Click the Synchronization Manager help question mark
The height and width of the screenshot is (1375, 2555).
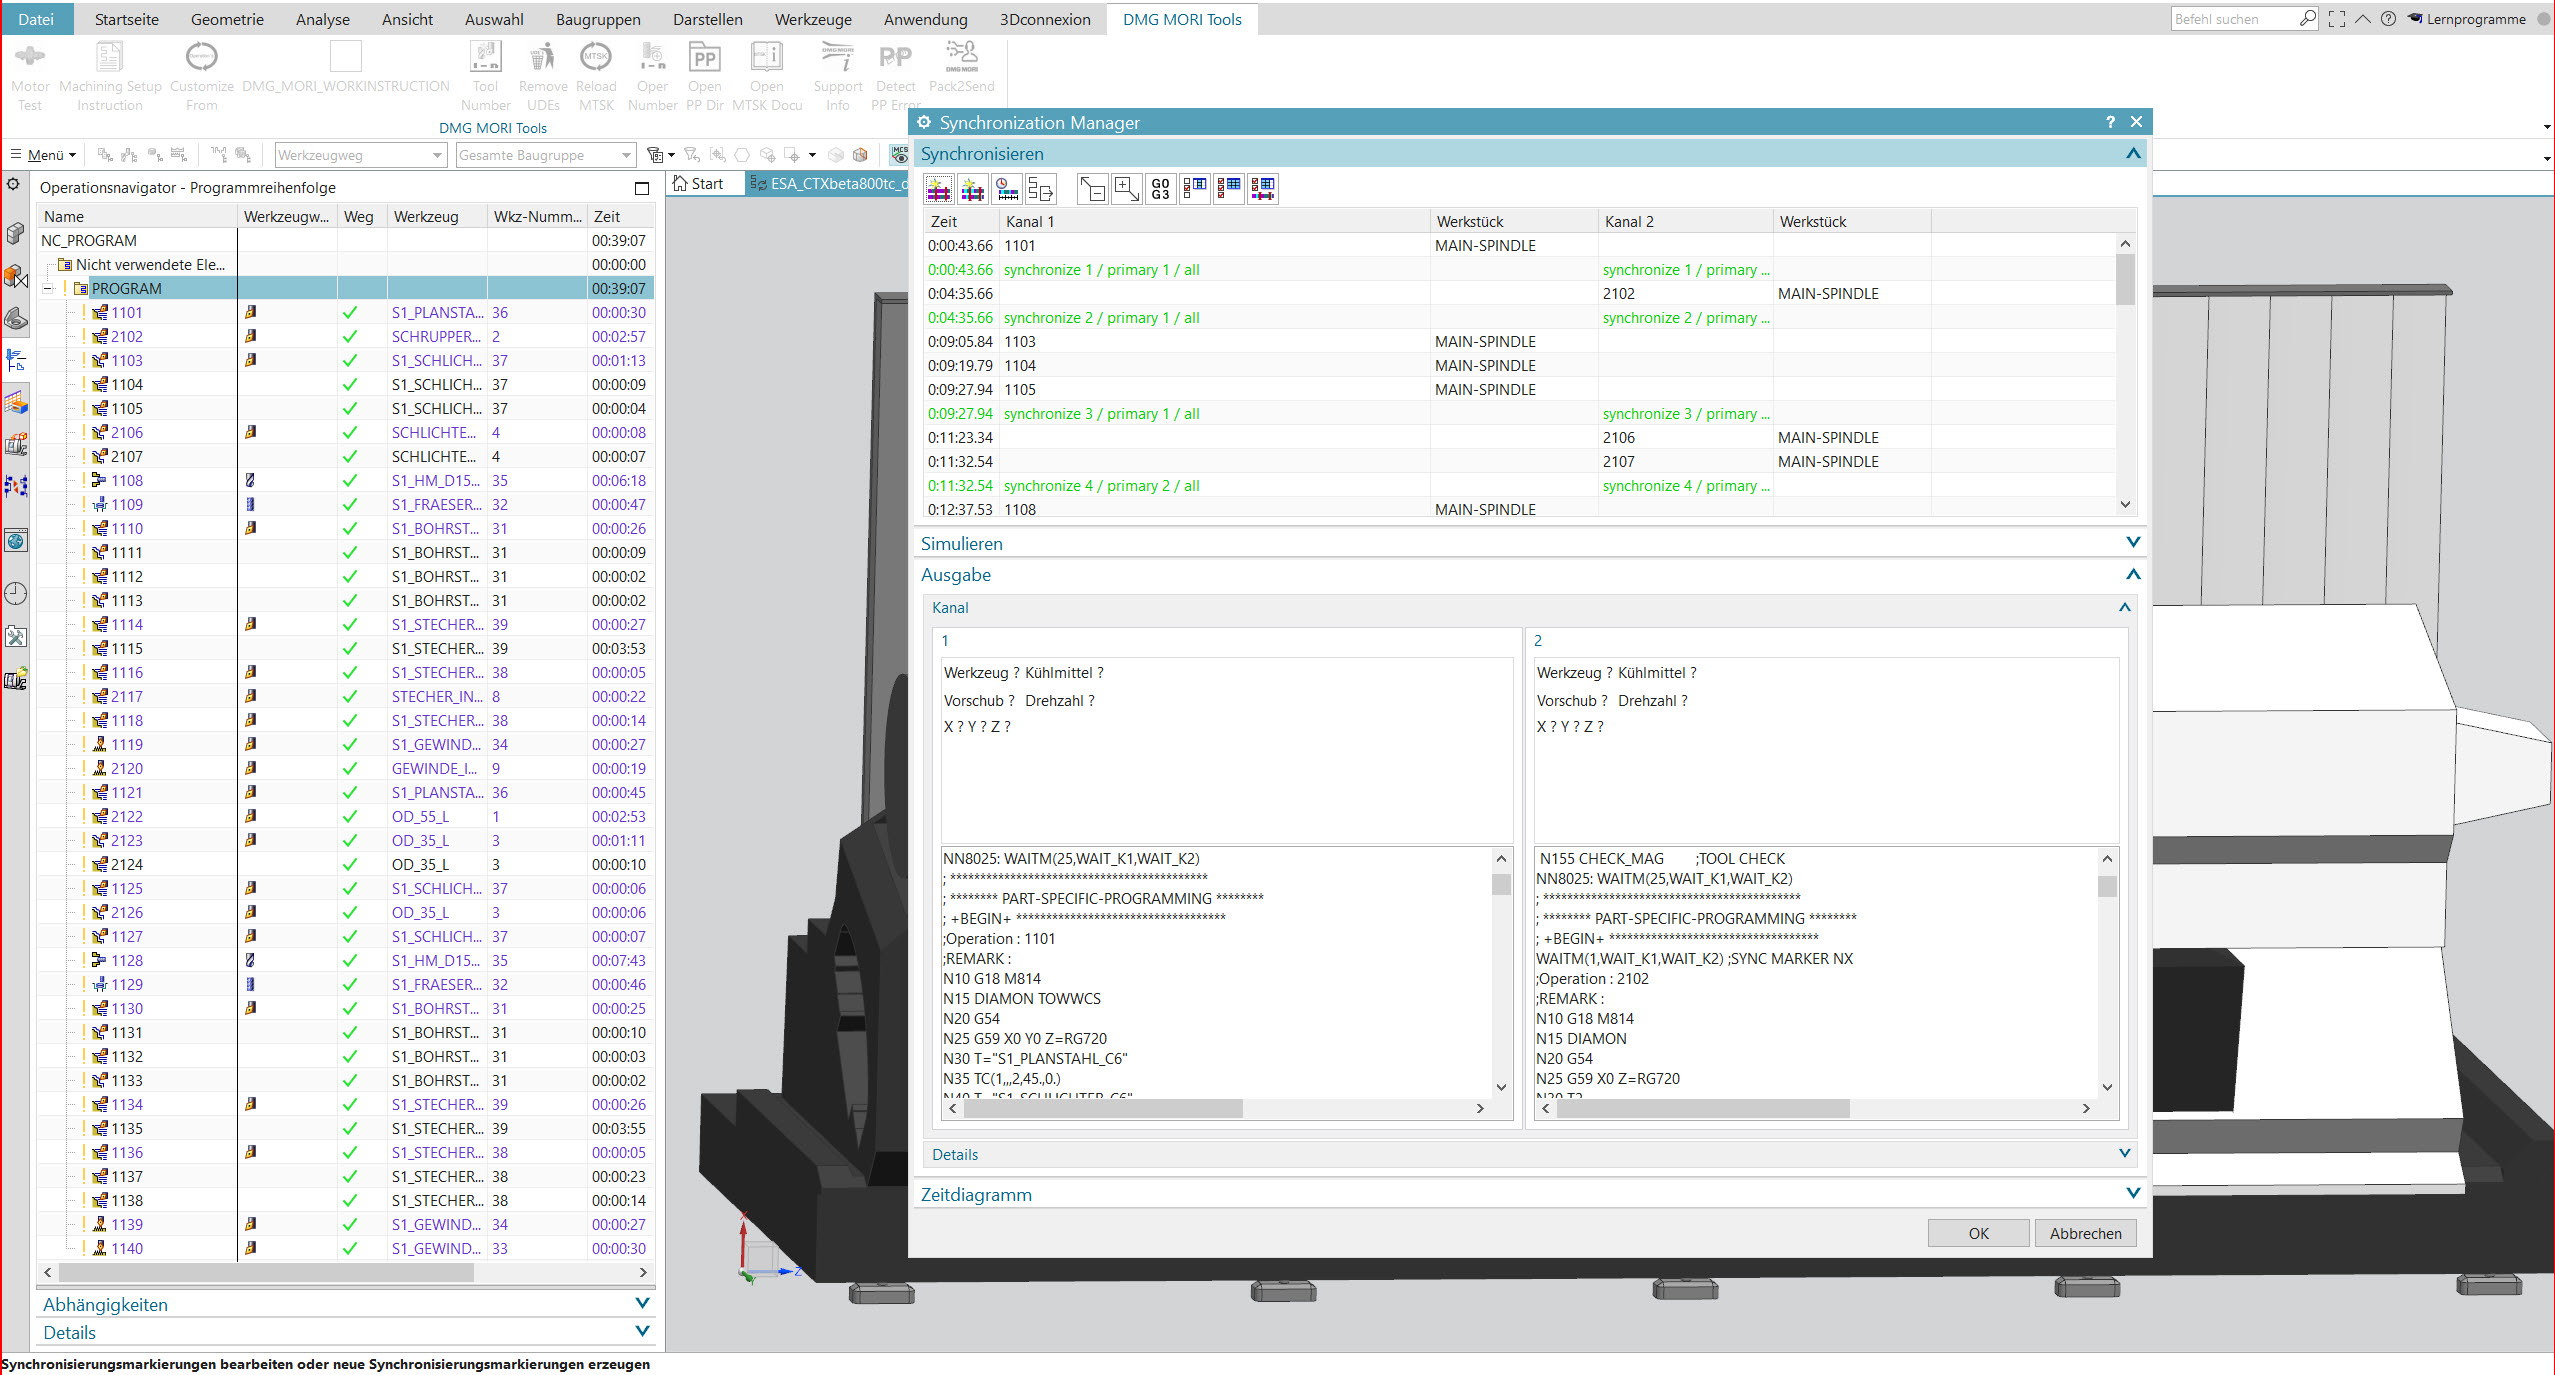click(x=2111, y=122)
